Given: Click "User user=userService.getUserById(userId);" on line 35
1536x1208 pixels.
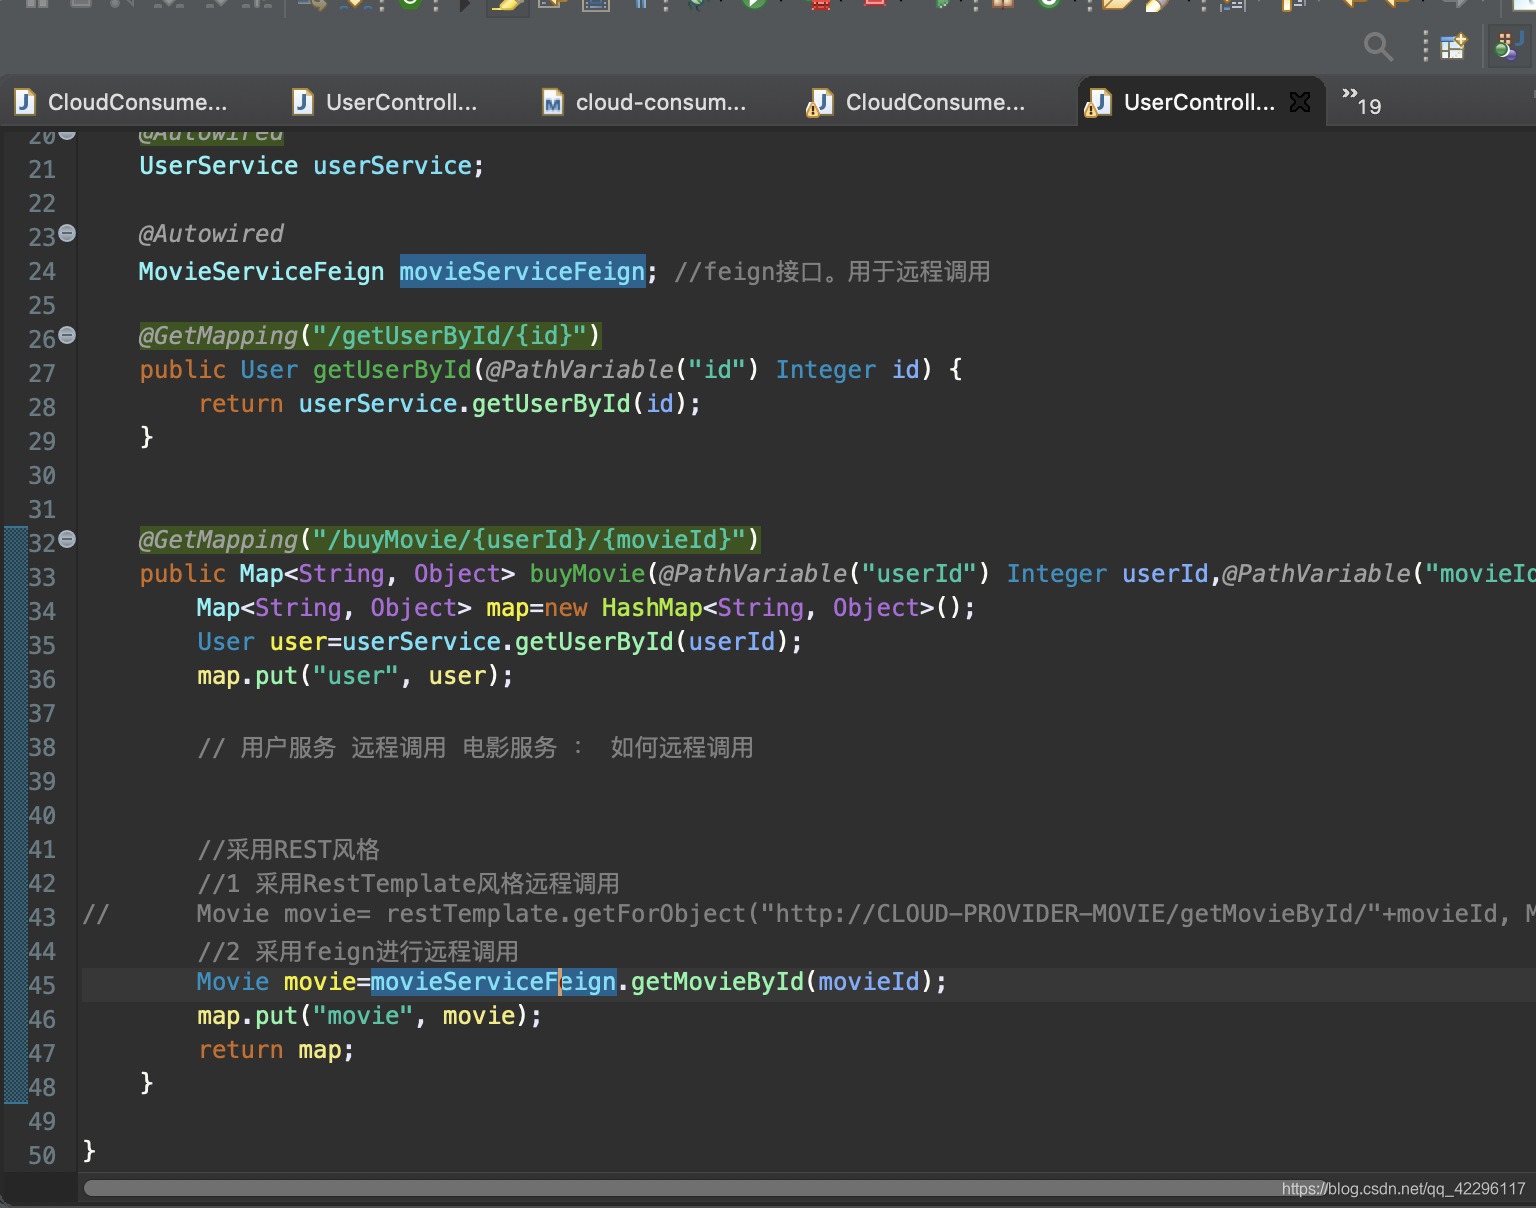Looking at the screenshot, I should (500, 641).
